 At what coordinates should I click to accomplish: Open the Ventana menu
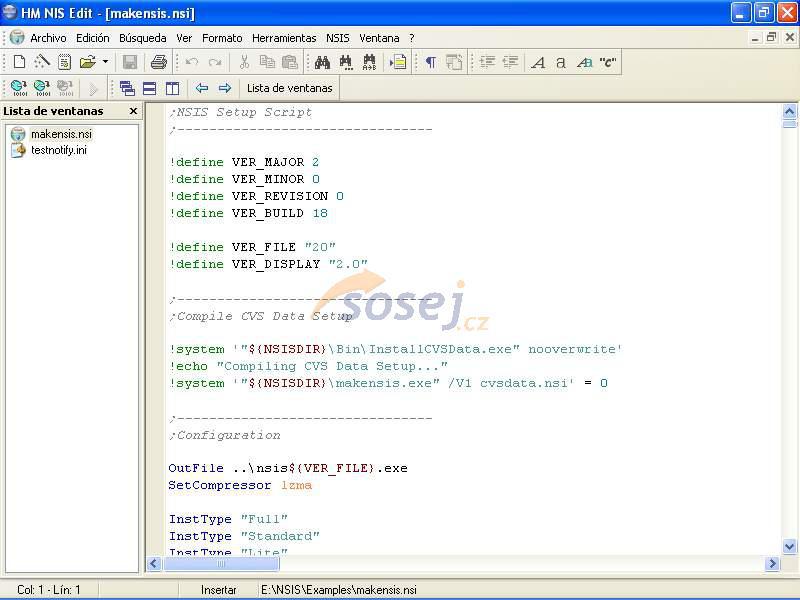[x=379, y=38]
